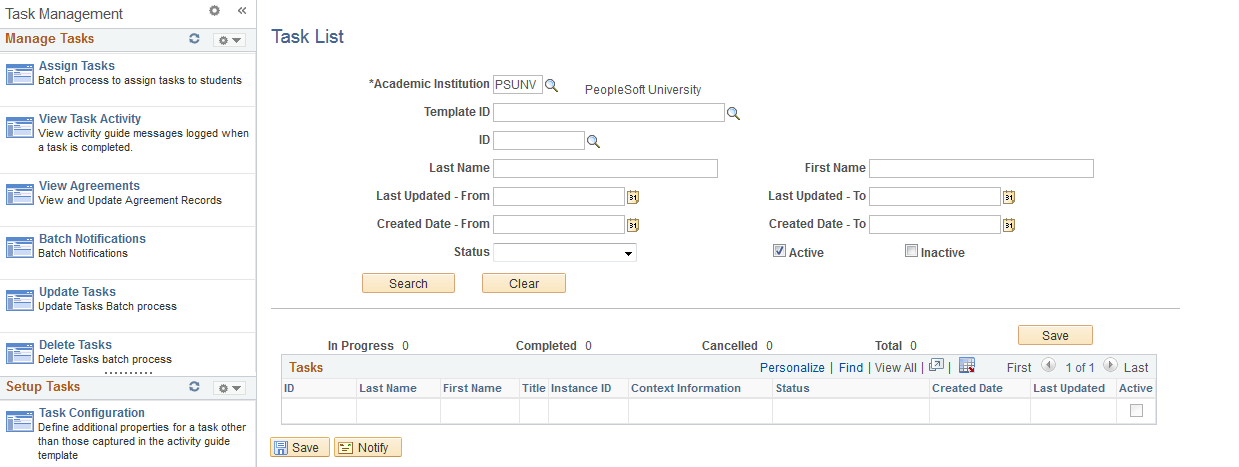Enable the Inactive checkbox
The image size is (1239, 467).
tap(911, 252)
